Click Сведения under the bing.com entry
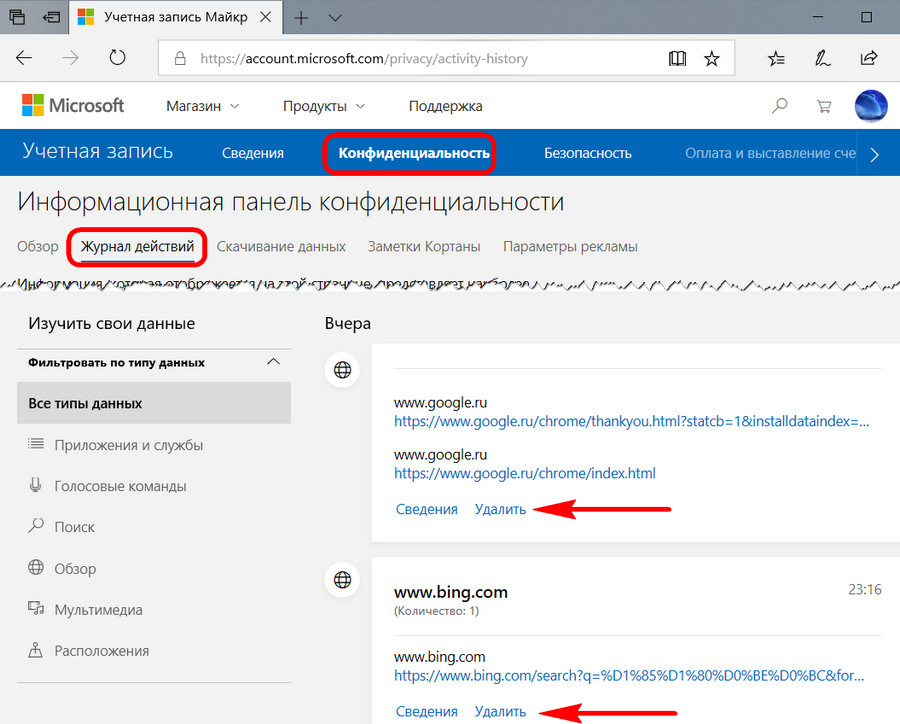The width and height of the screenshot is (900, 724). coord(427,711)
